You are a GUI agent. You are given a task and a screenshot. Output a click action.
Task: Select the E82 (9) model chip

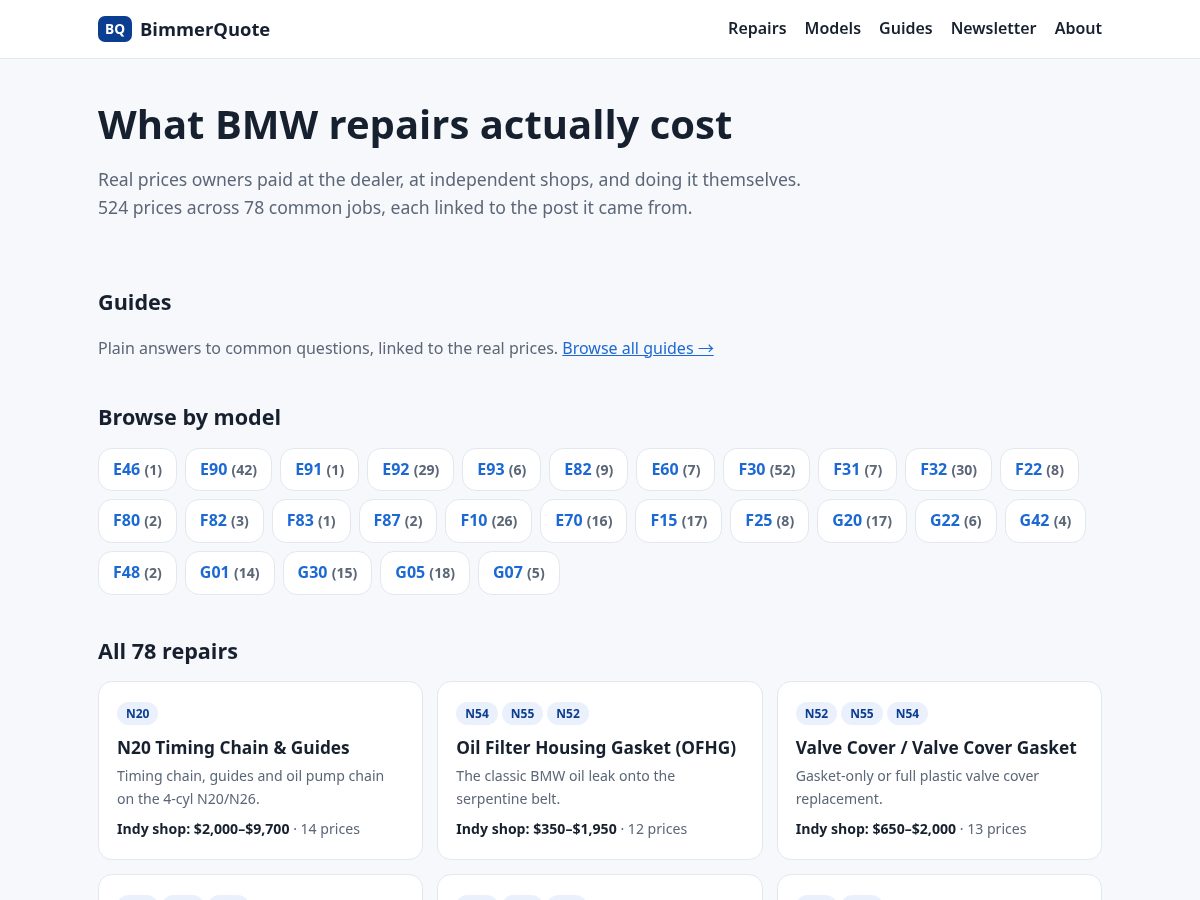click(588, 469)
